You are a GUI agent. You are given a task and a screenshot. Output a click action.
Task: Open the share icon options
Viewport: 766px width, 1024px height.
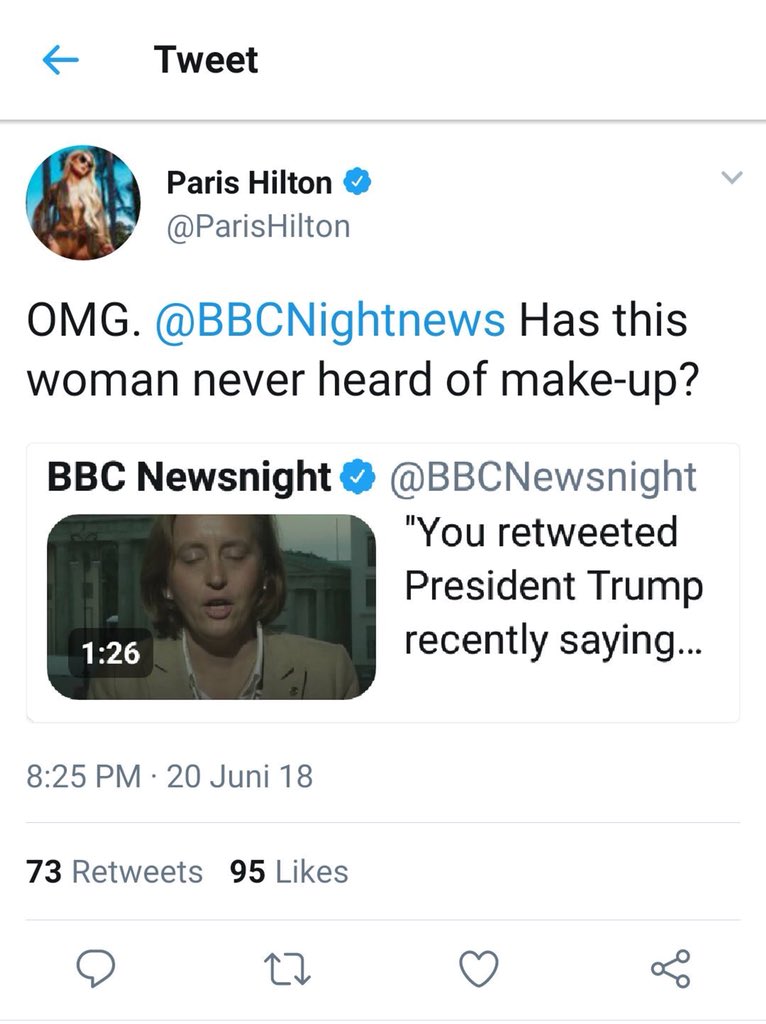point(670,968)
